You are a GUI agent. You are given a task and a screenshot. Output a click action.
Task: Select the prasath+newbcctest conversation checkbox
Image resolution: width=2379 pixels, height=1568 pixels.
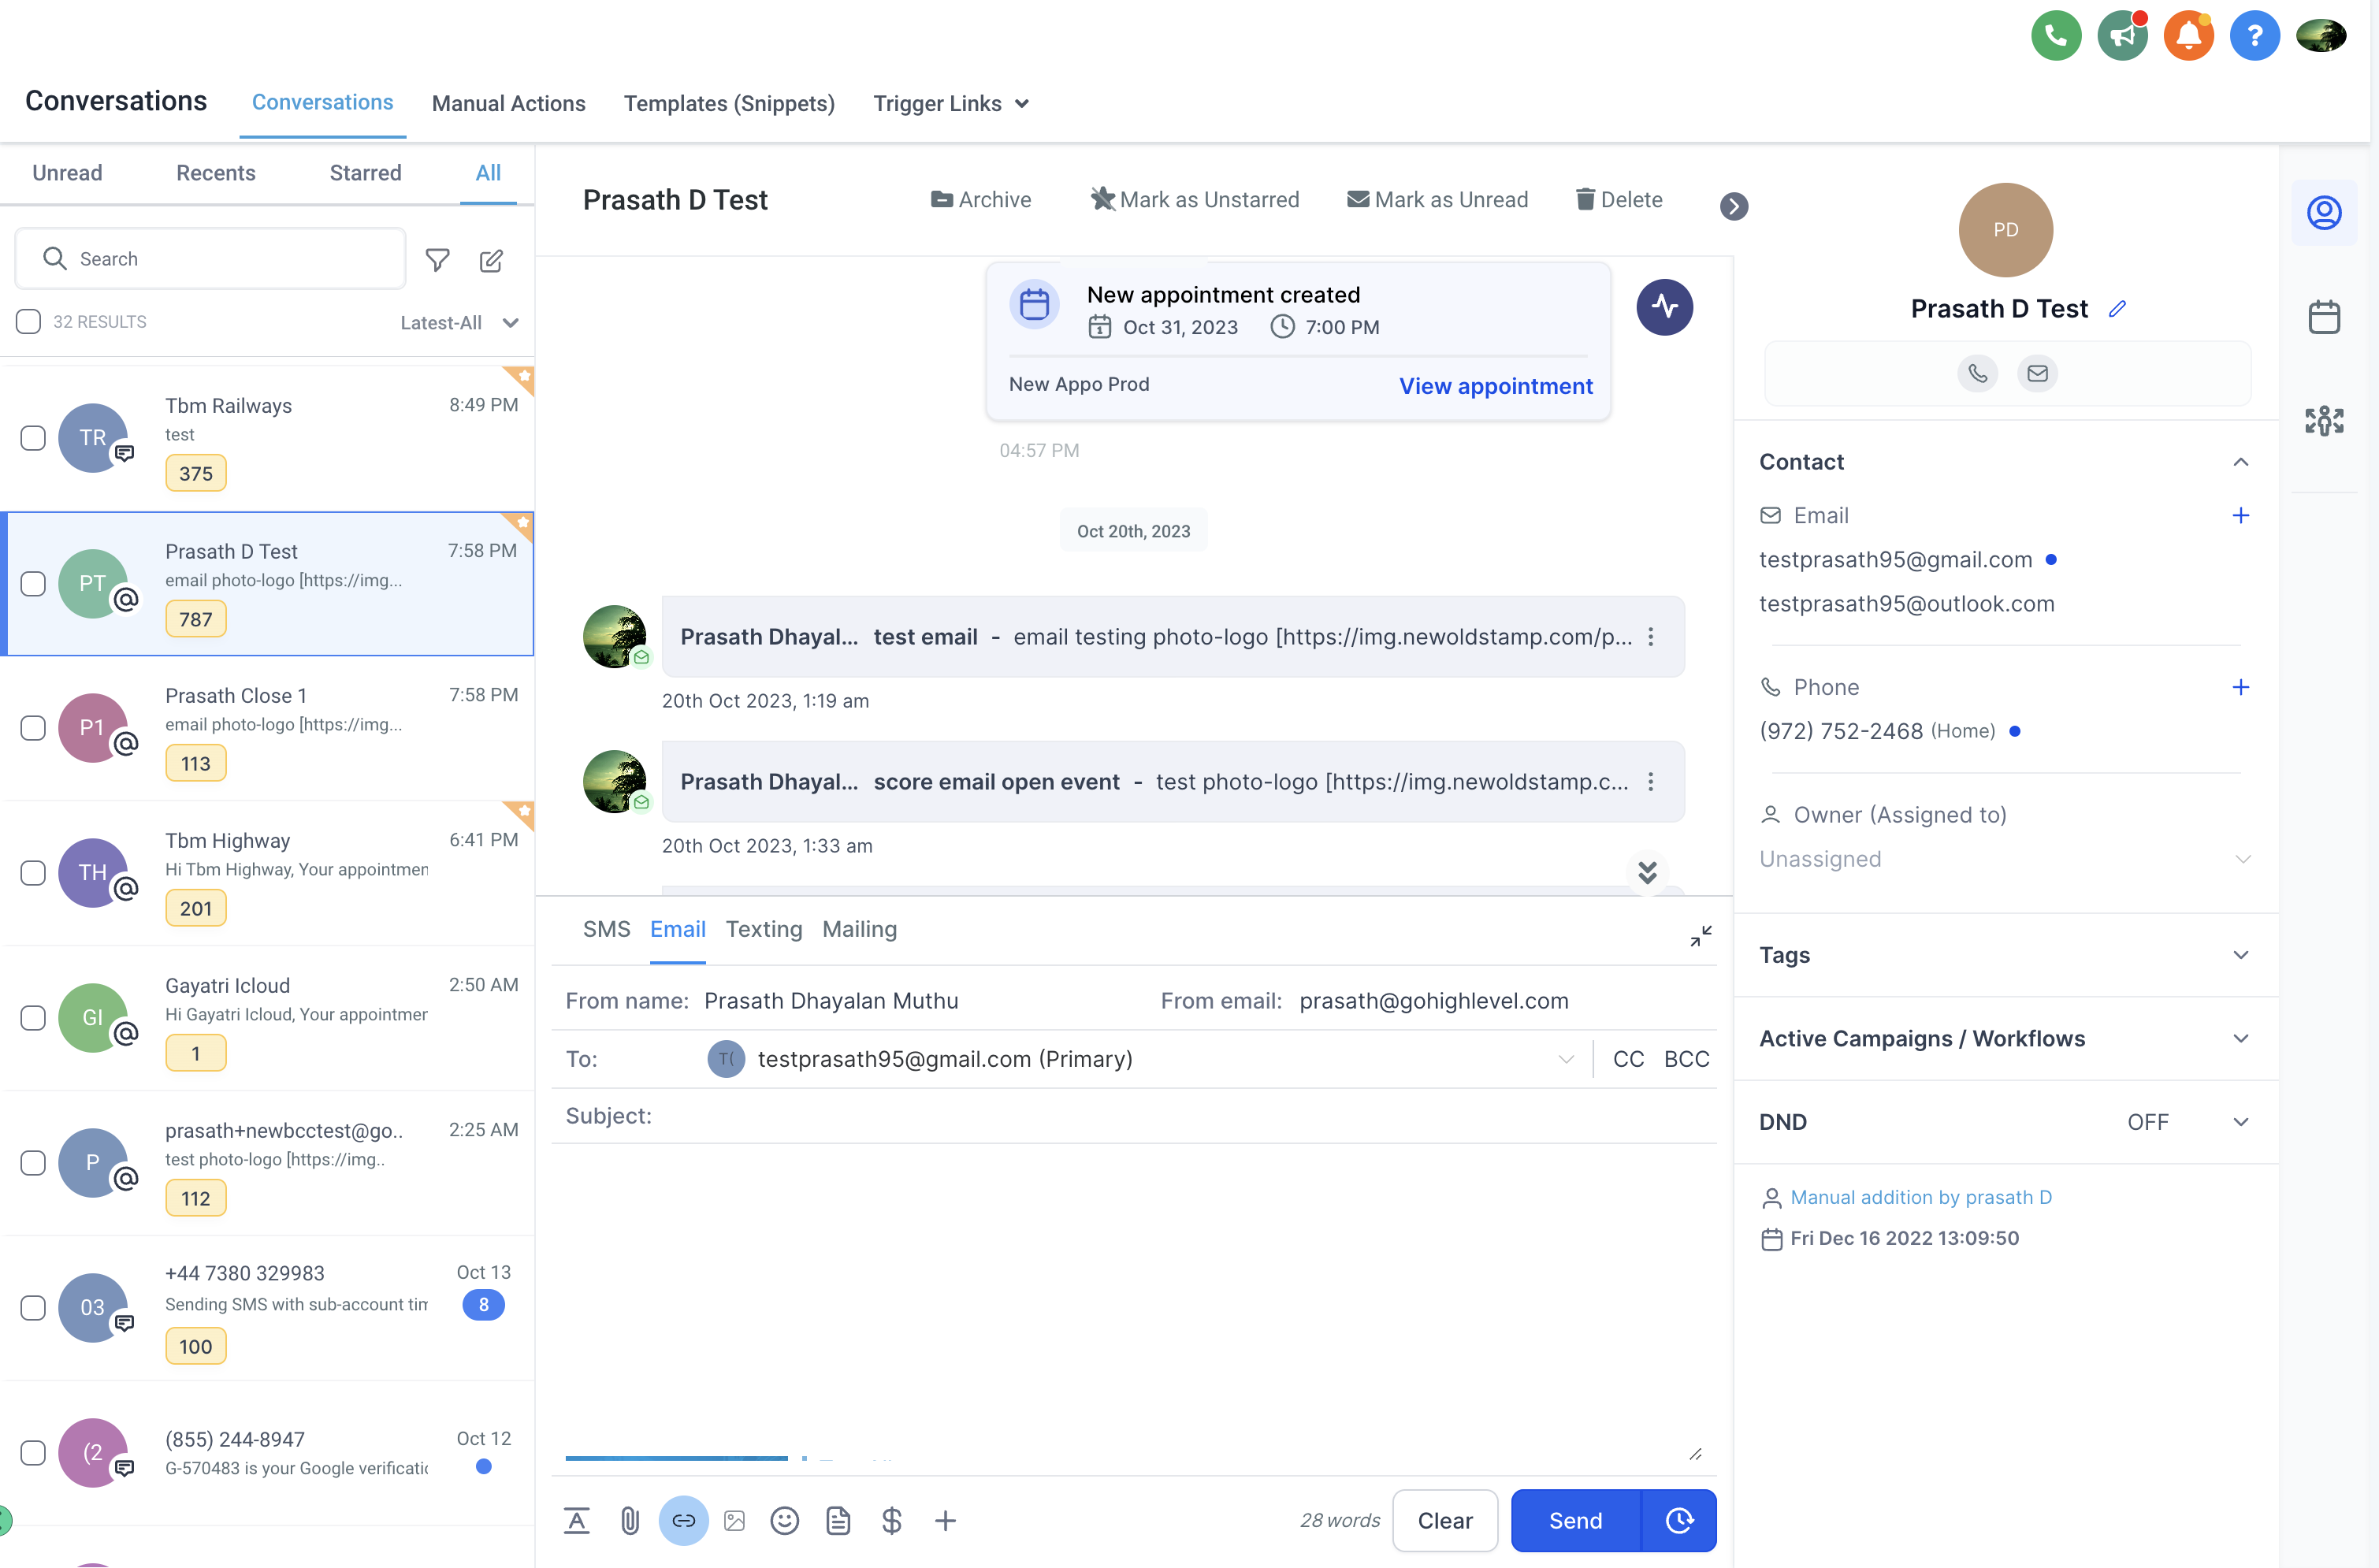pyautogui.click(x=33, y=1162)
